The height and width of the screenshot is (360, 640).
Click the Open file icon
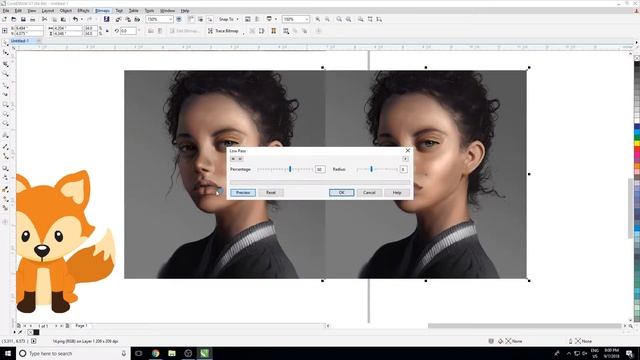(x=13, y=19)
